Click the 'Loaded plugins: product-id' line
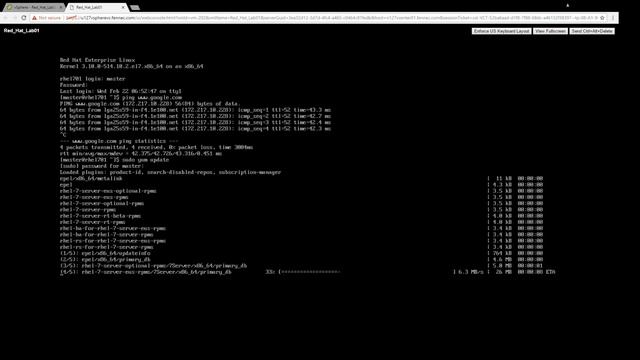 pyautogui.click(x=170, y=172)
